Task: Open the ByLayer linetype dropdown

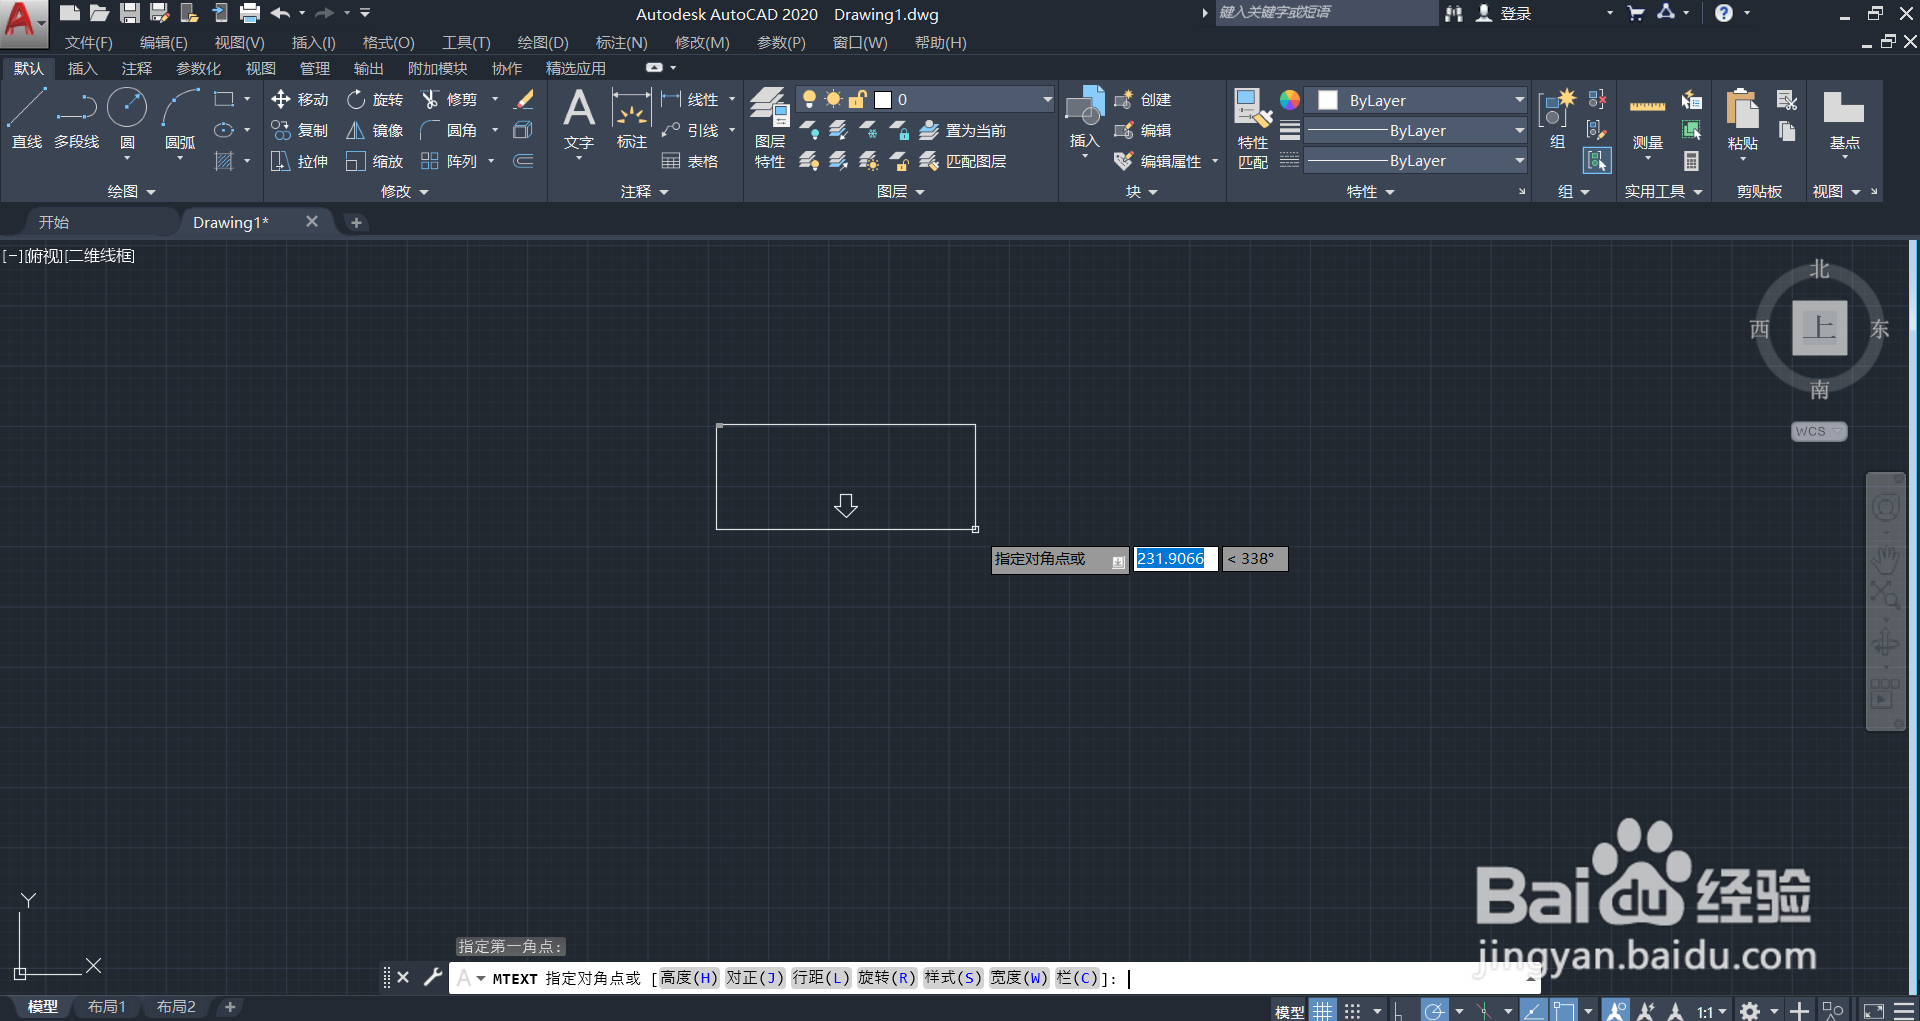Action: coord(1417,160)
